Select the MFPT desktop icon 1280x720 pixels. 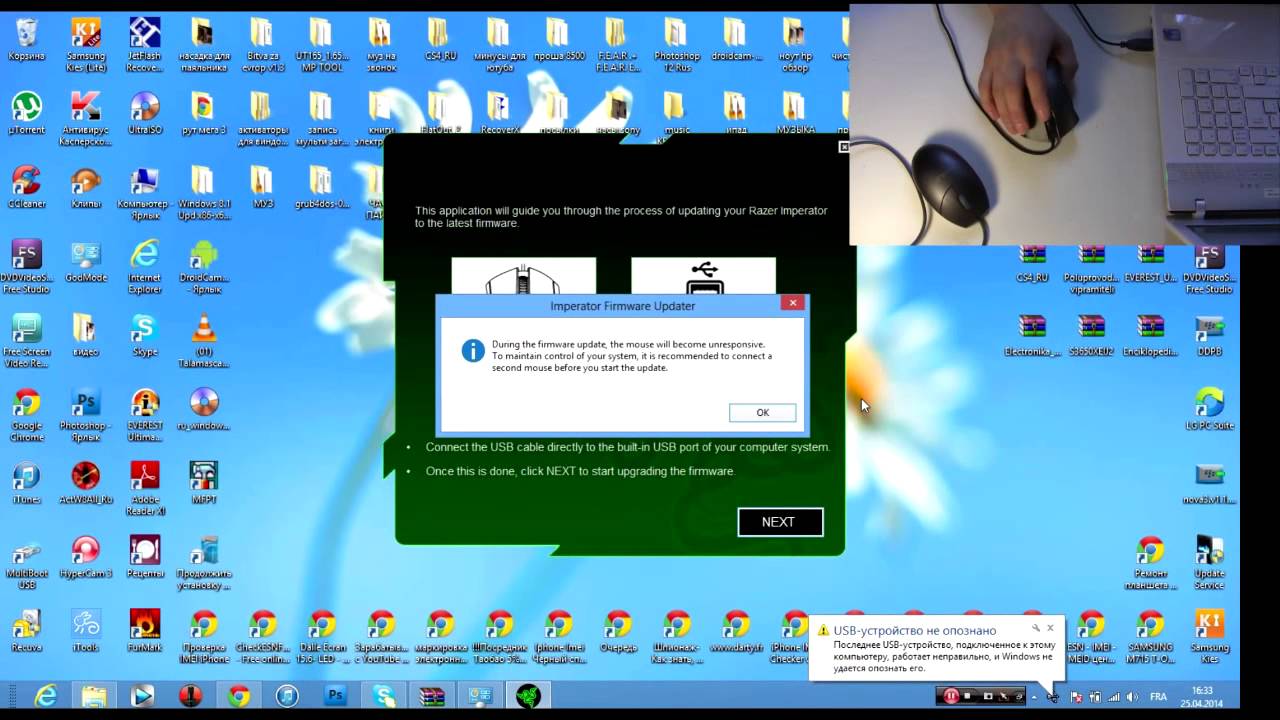pos(204,483)
